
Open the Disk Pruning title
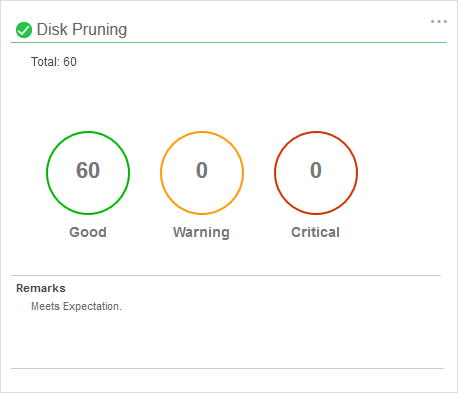[82, 30]
